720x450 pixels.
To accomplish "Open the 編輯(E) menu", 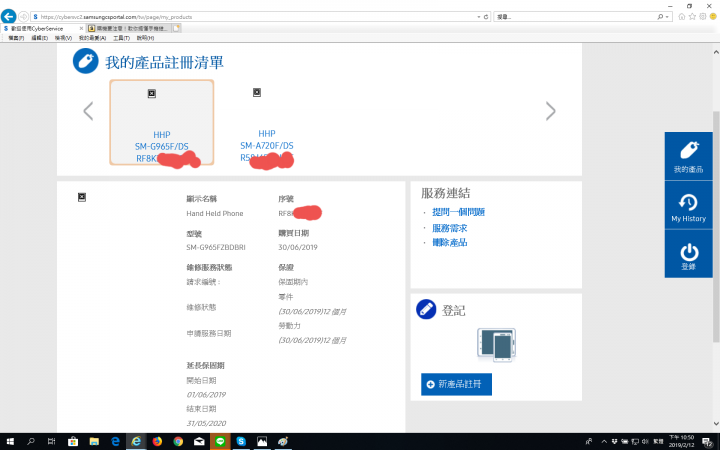I will 39,38.
